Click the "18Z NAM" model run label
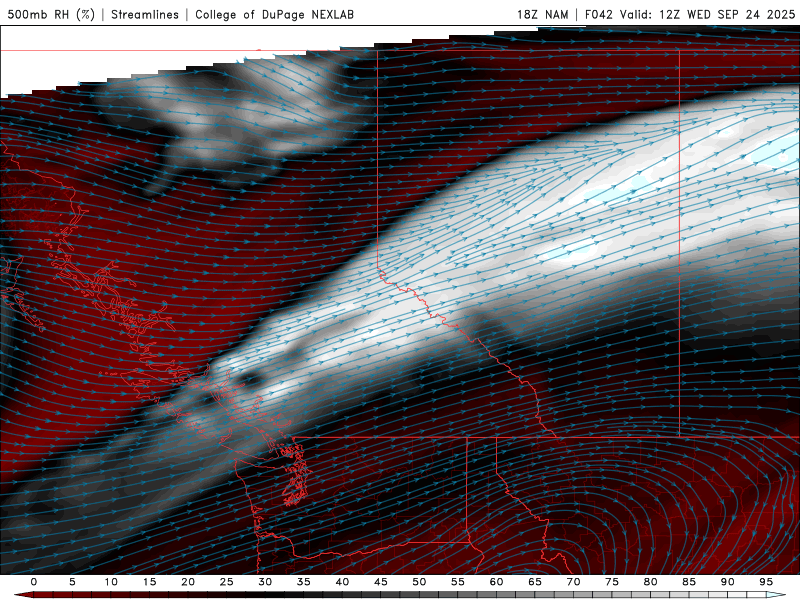800x600 pixels. pos(542,14)
